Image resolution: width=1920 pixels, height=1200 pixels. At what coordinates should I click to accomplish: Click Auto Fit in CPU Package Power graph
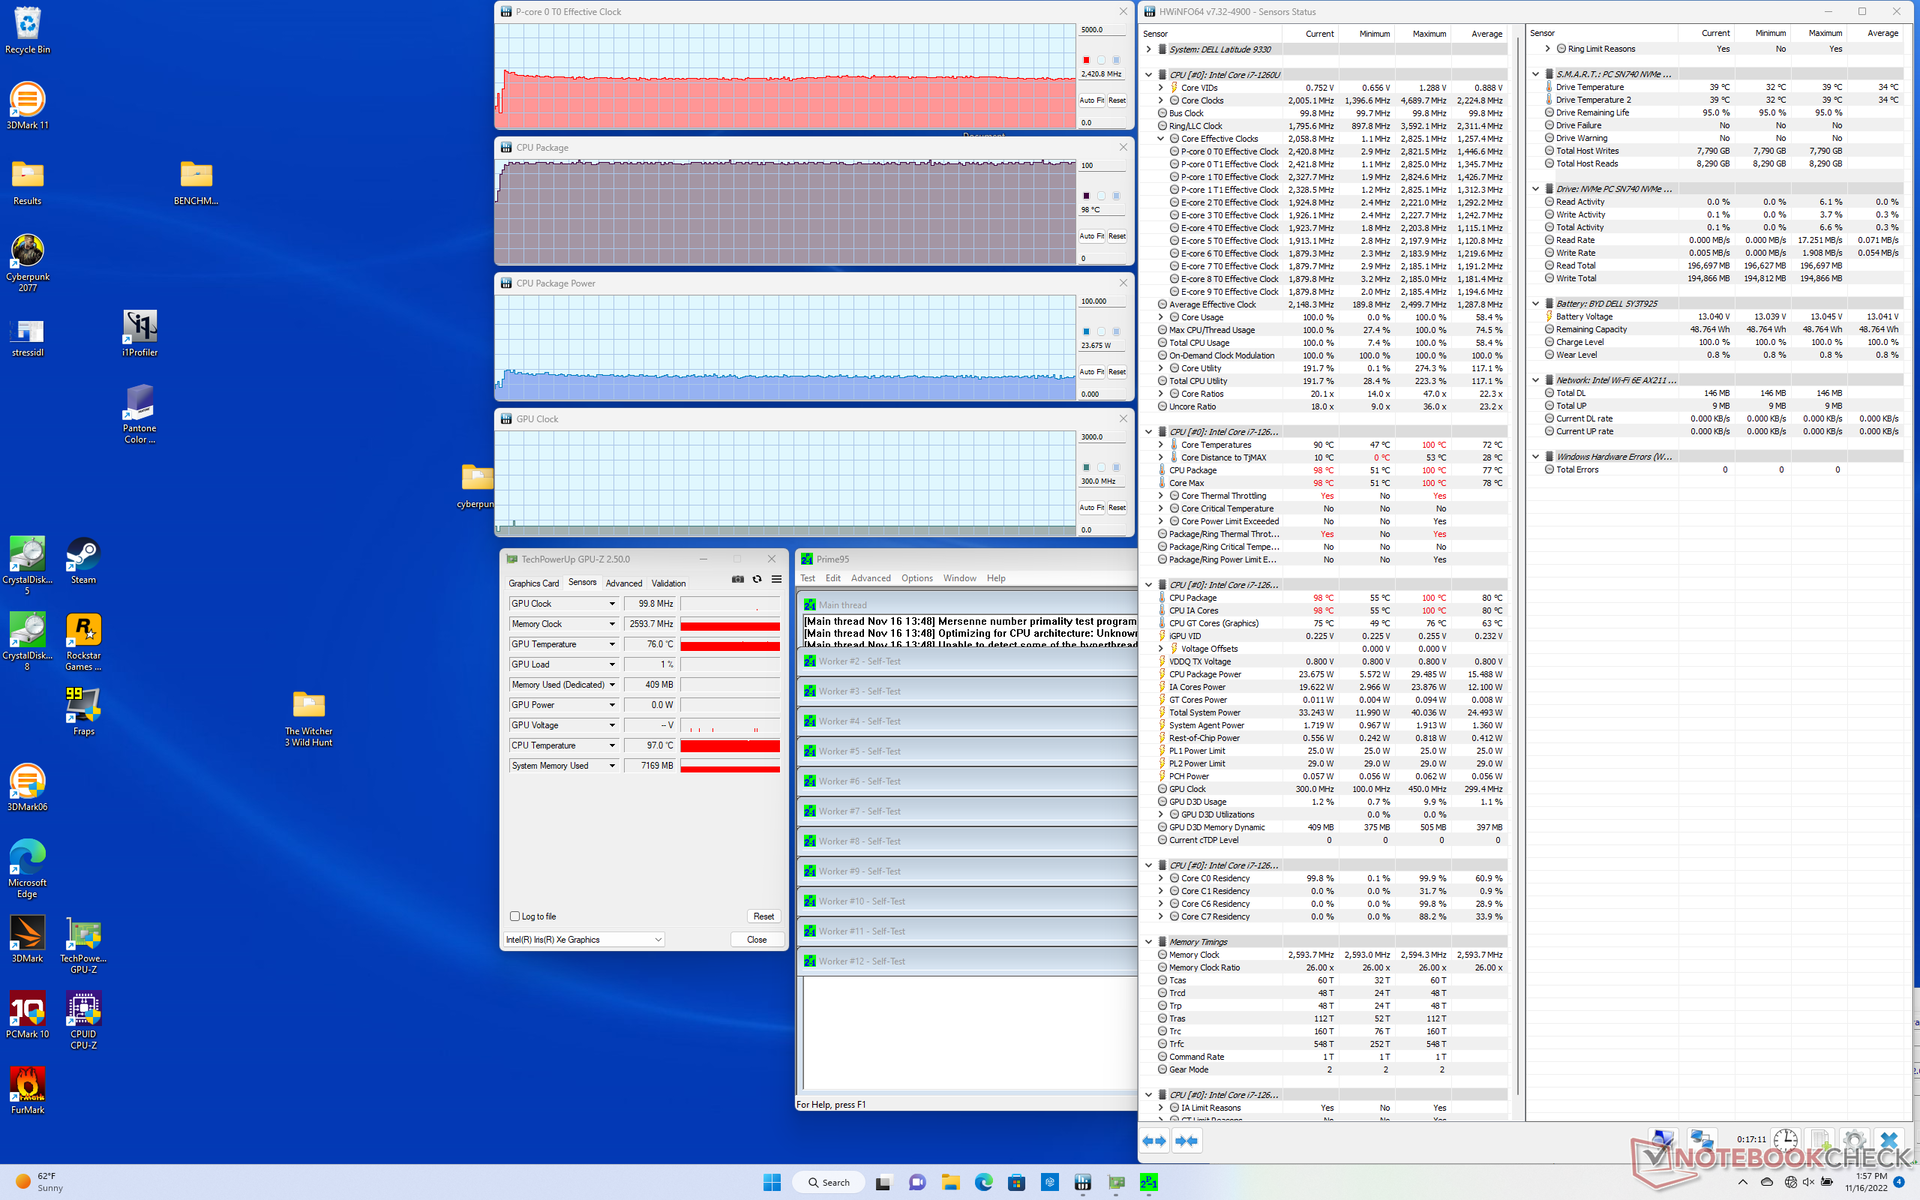pos(1091,372)
